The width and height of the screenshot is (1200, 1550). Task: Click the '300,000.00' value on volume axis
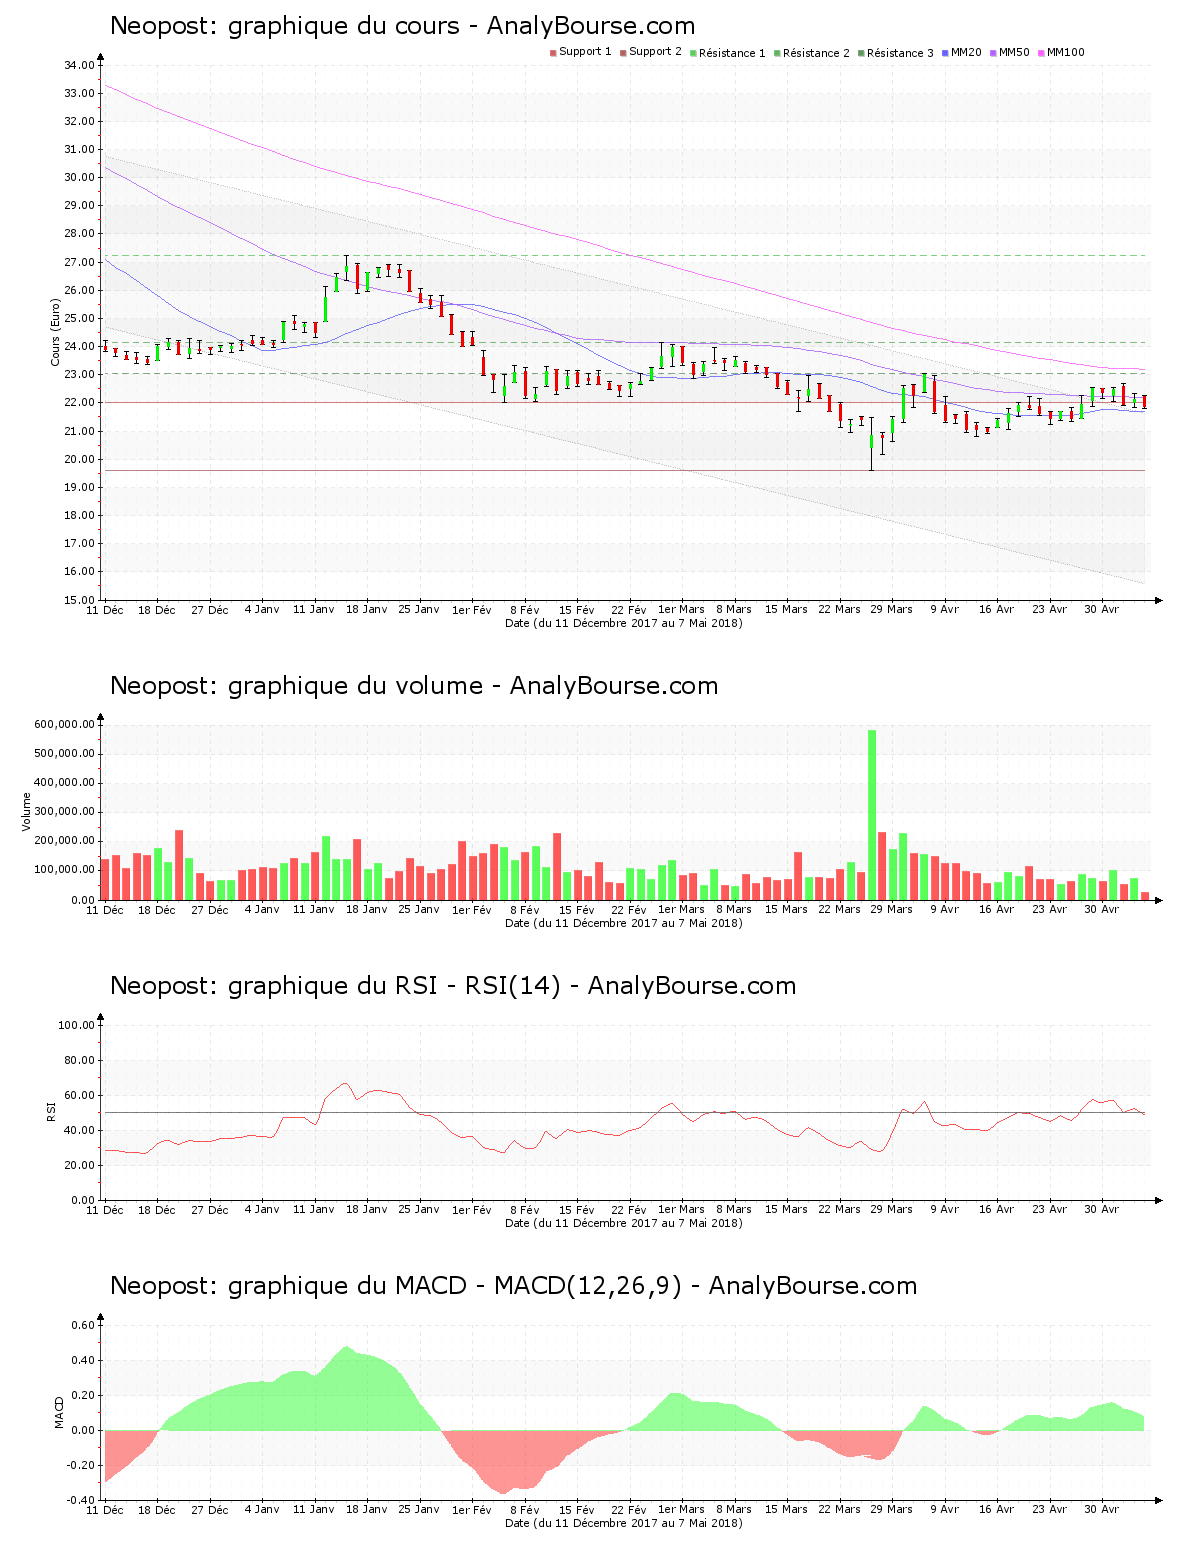pos(64,812)
